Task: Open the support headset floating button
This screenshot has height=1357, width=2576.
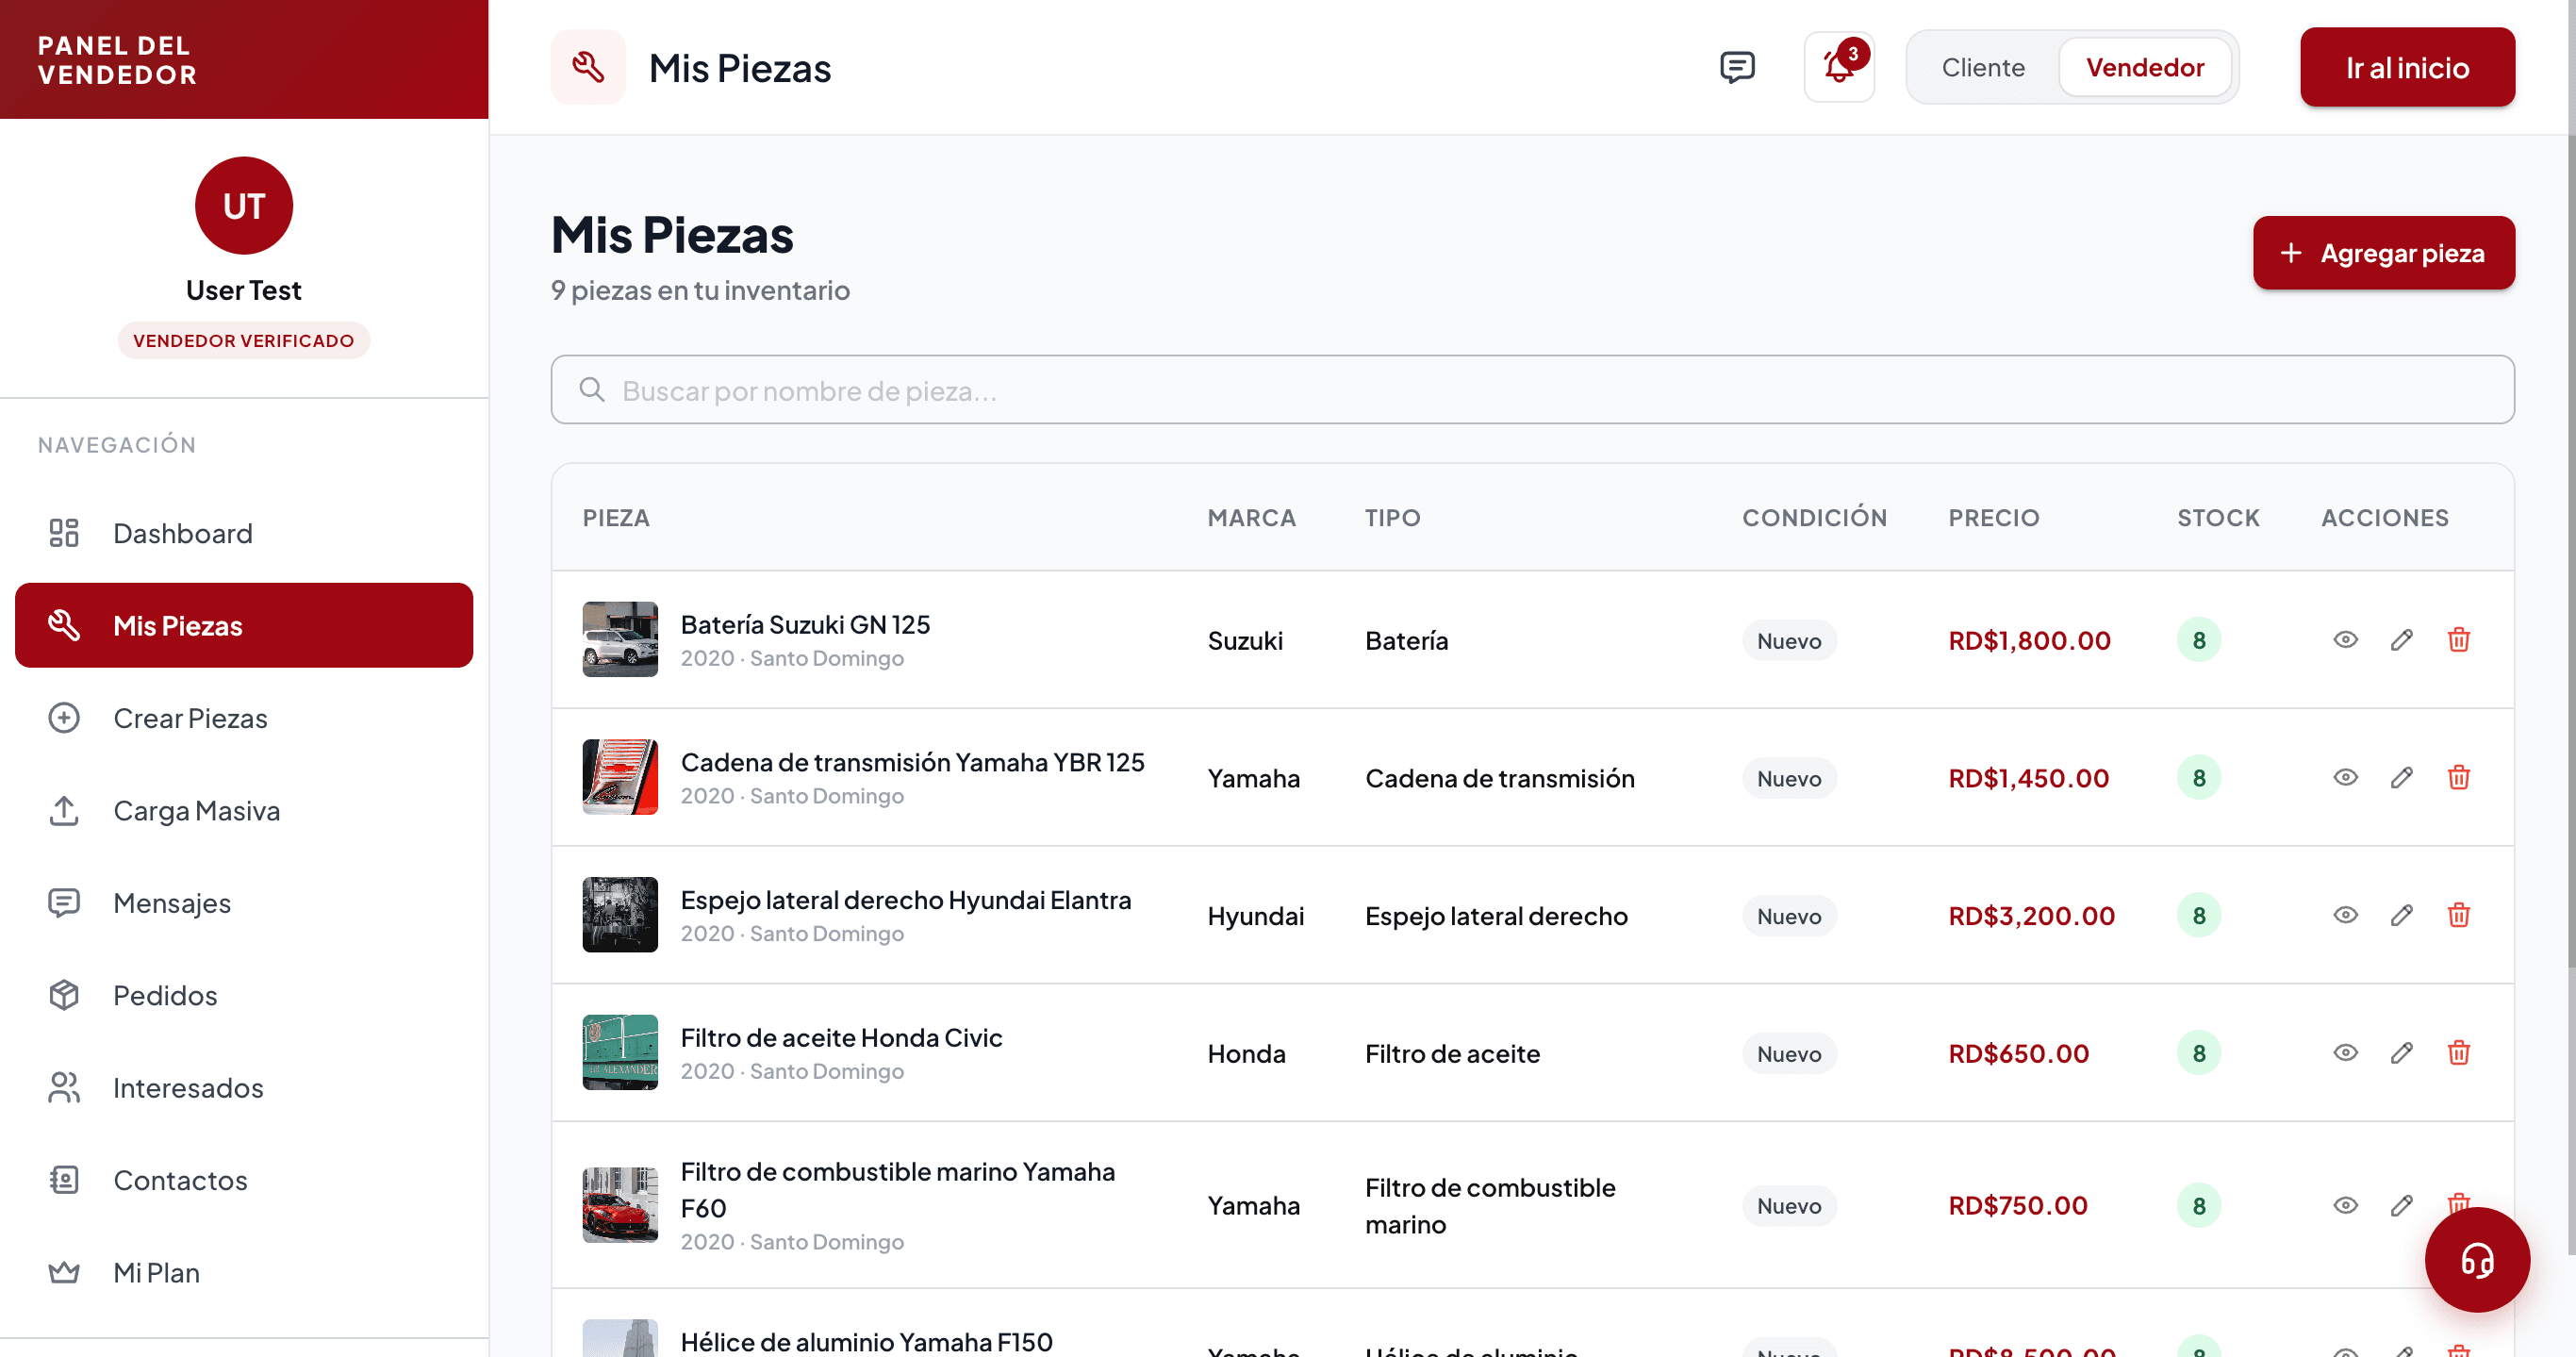Action: (2477, 1259)
